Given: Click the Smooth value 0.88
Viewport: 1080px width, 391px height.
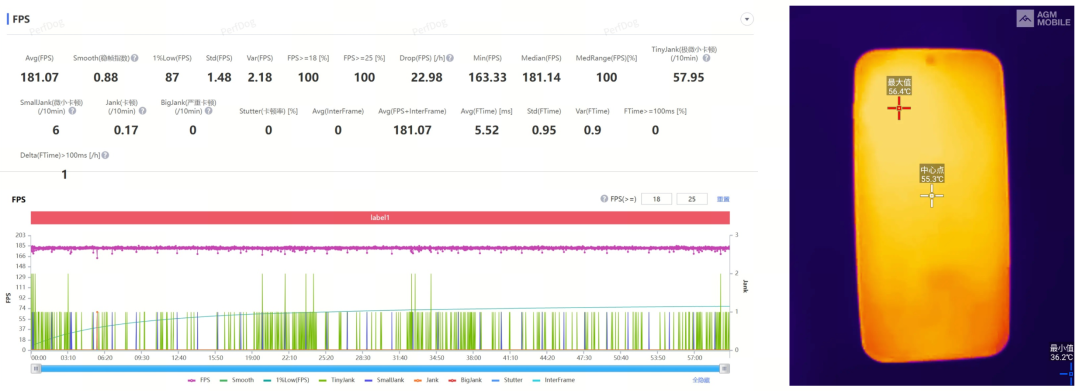Looking at the screenshot, I should 105,77.
